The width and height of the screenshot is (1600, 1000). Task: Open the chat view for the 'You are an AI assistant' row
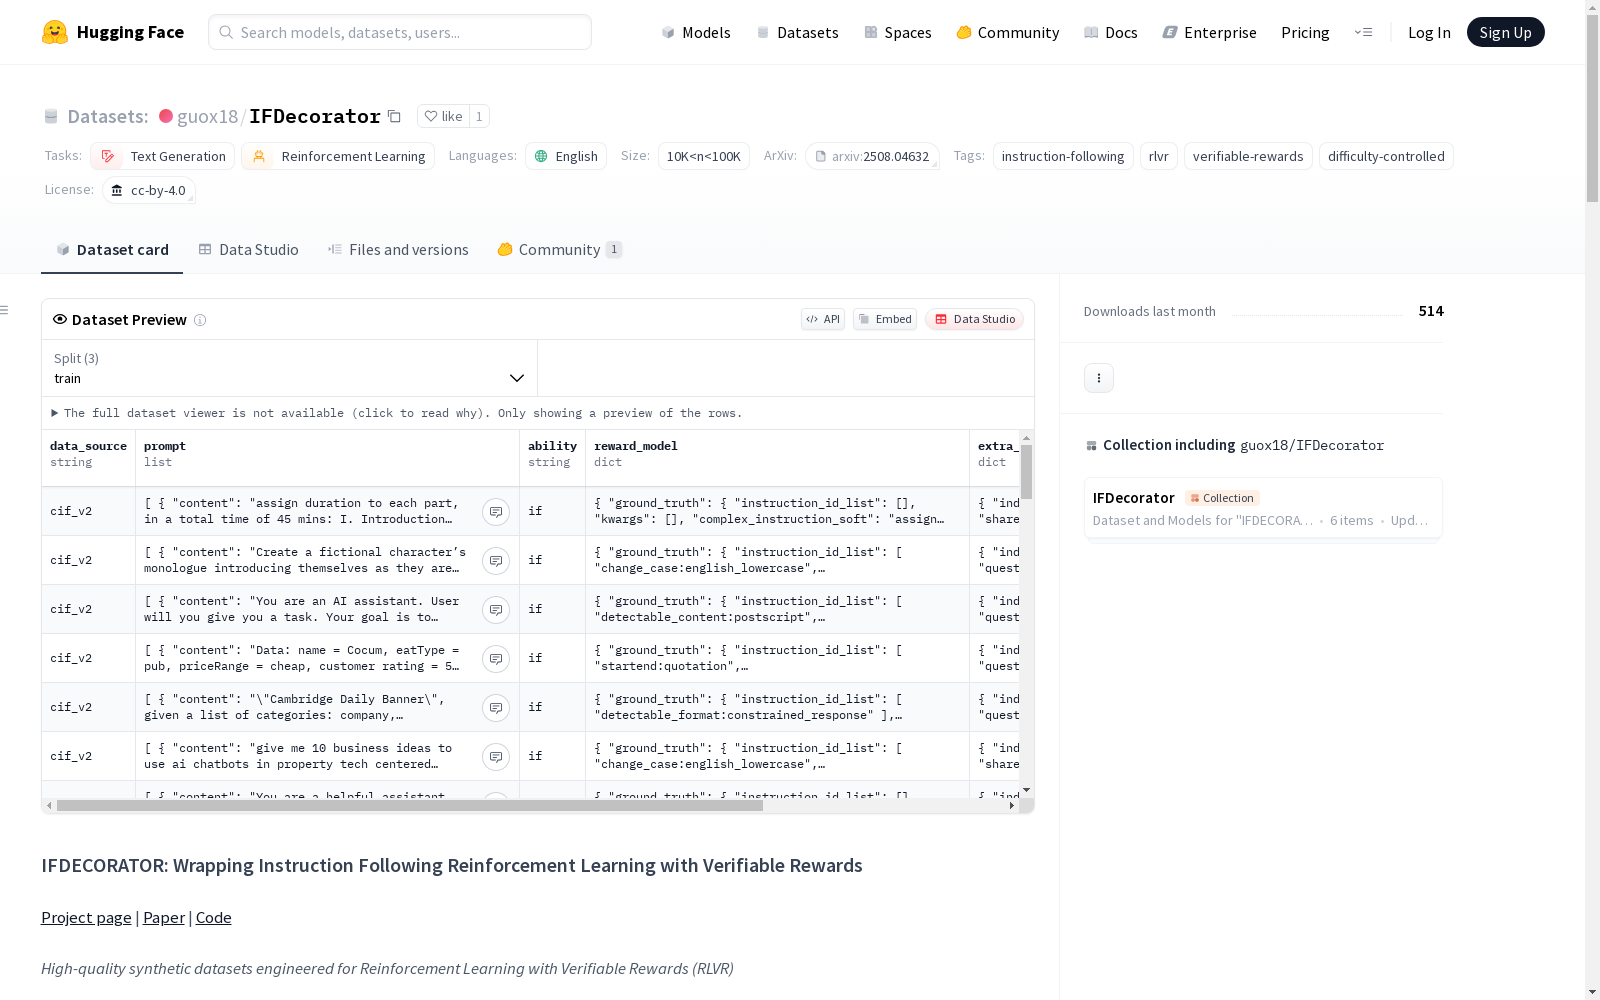496,610
